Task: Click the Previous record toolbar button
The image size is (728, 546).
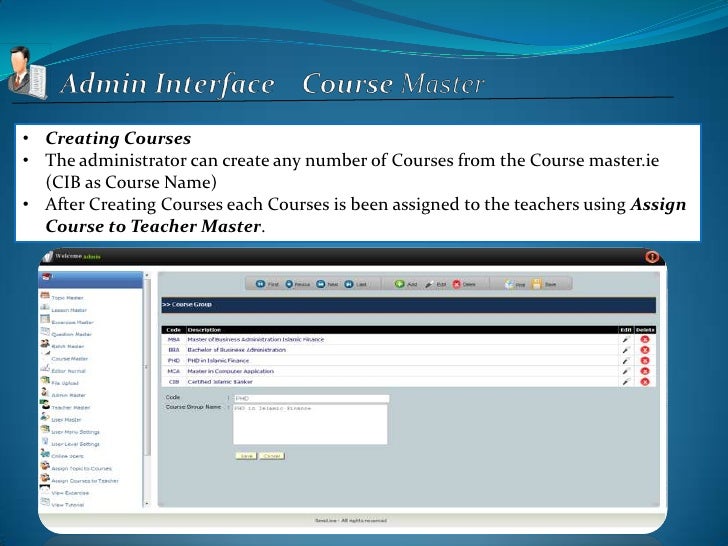Action: 297,284
